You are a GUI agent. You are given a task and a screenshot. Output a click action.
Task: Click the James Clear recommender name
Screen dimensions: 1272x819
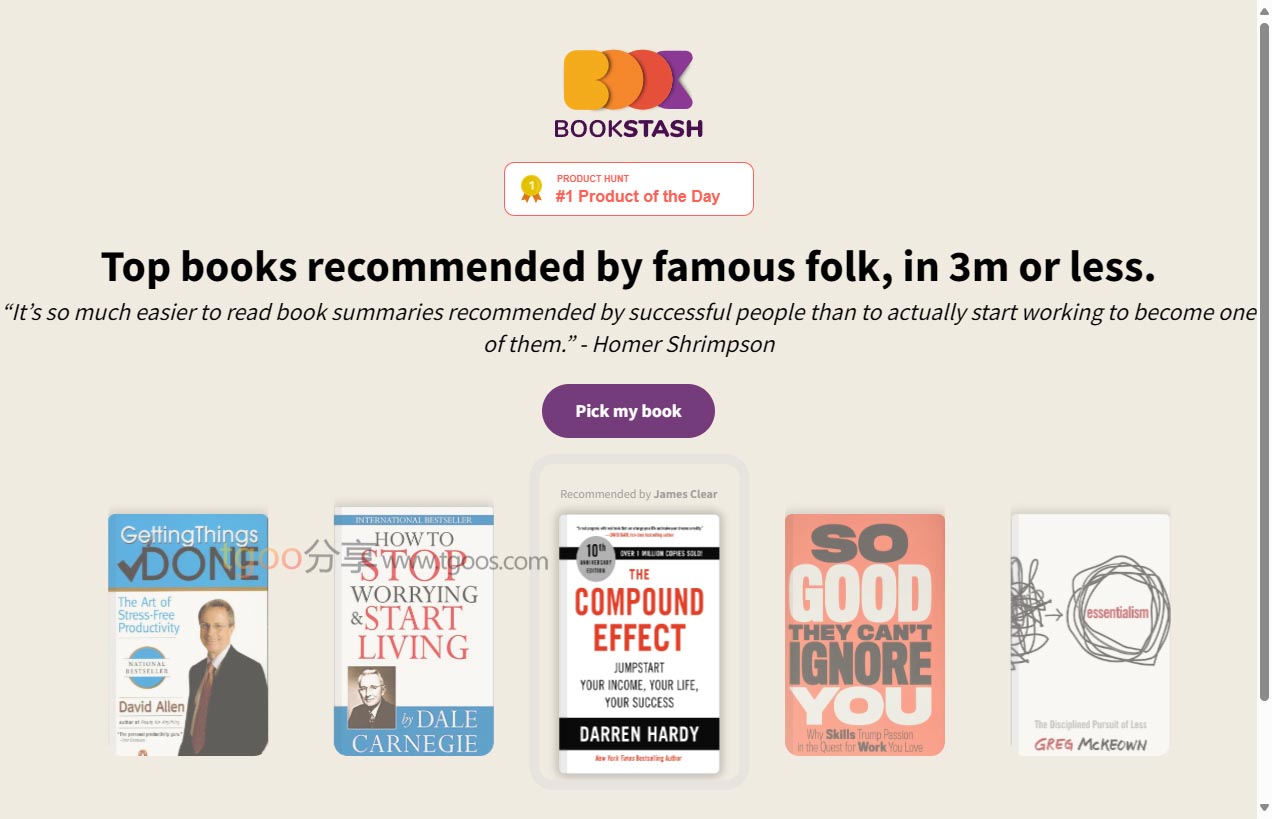[x=685, y=494]
